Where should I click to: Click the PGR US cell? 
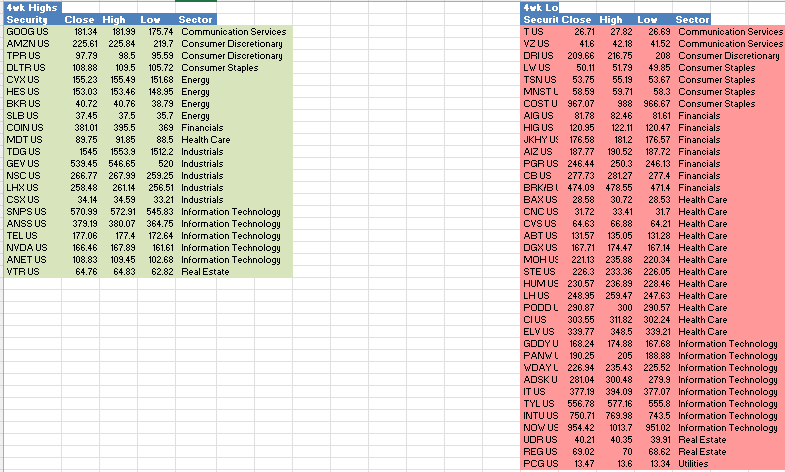point(540,164)
